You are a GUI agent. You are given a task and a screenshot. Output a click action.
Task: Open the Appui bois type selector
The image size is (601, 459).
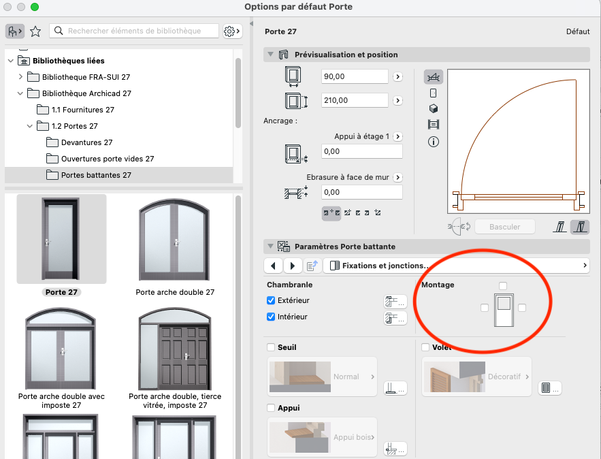coord(322,437)
